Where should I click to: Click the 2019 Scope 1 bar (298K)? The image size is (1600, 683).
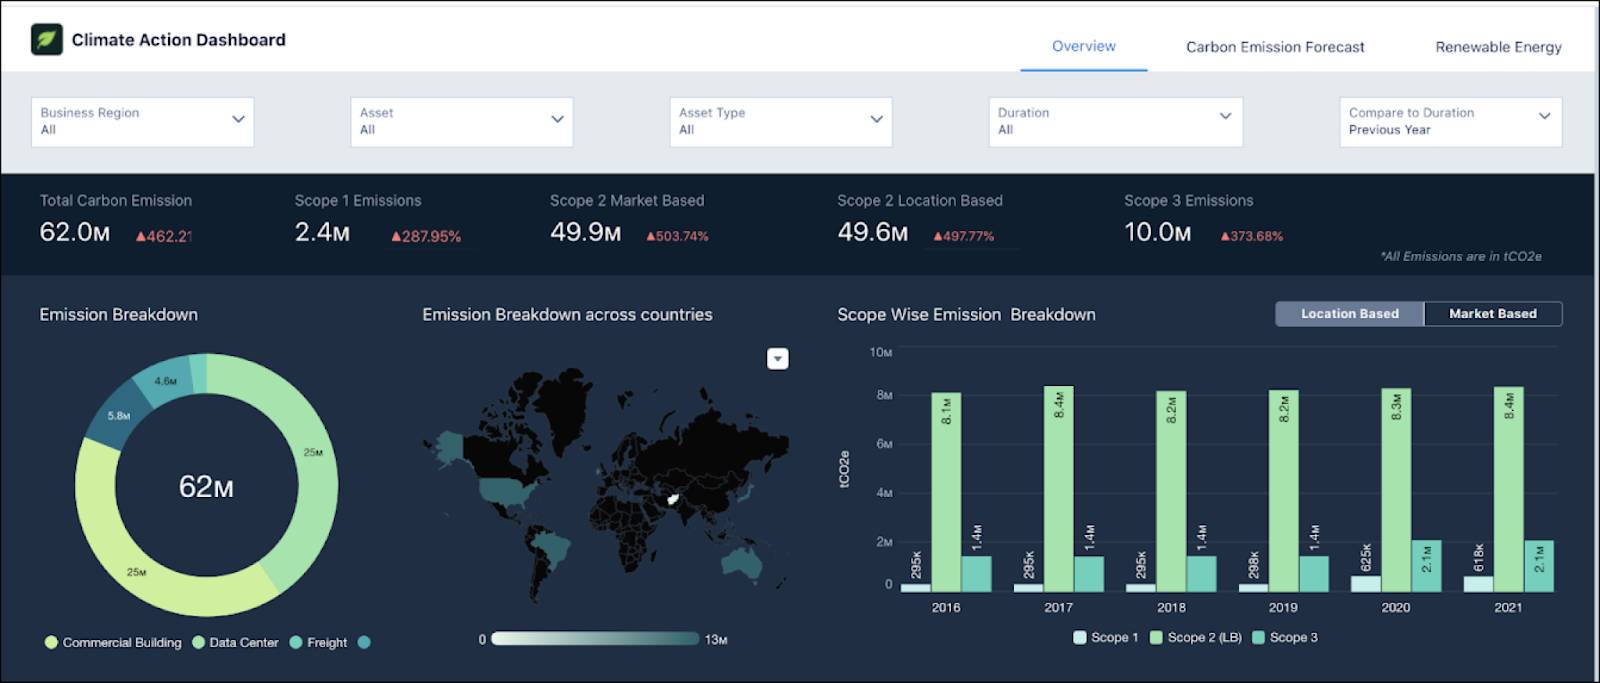click(1253, 588)
